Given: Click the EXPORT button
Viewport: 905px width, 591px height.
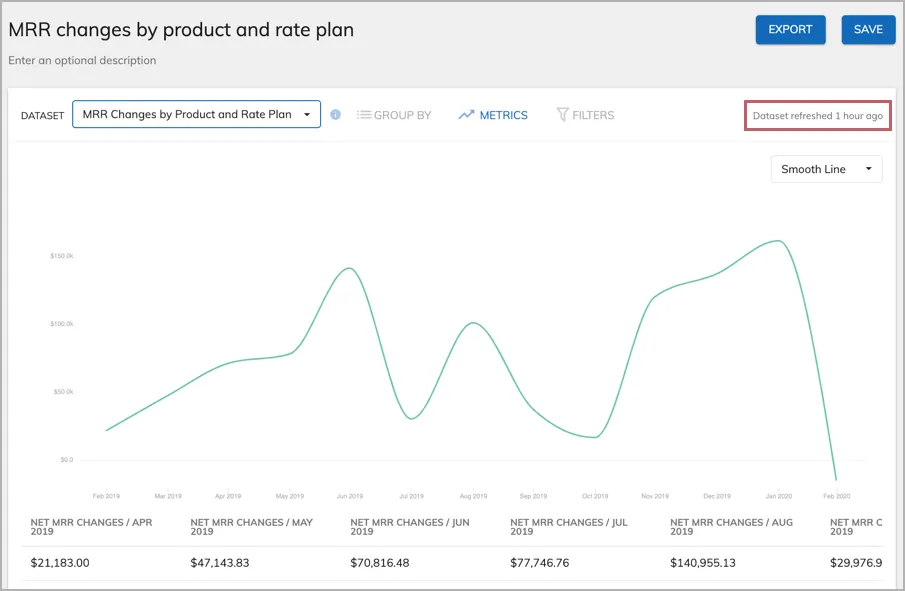Looking at the screenshot, I should click(790, 29).
